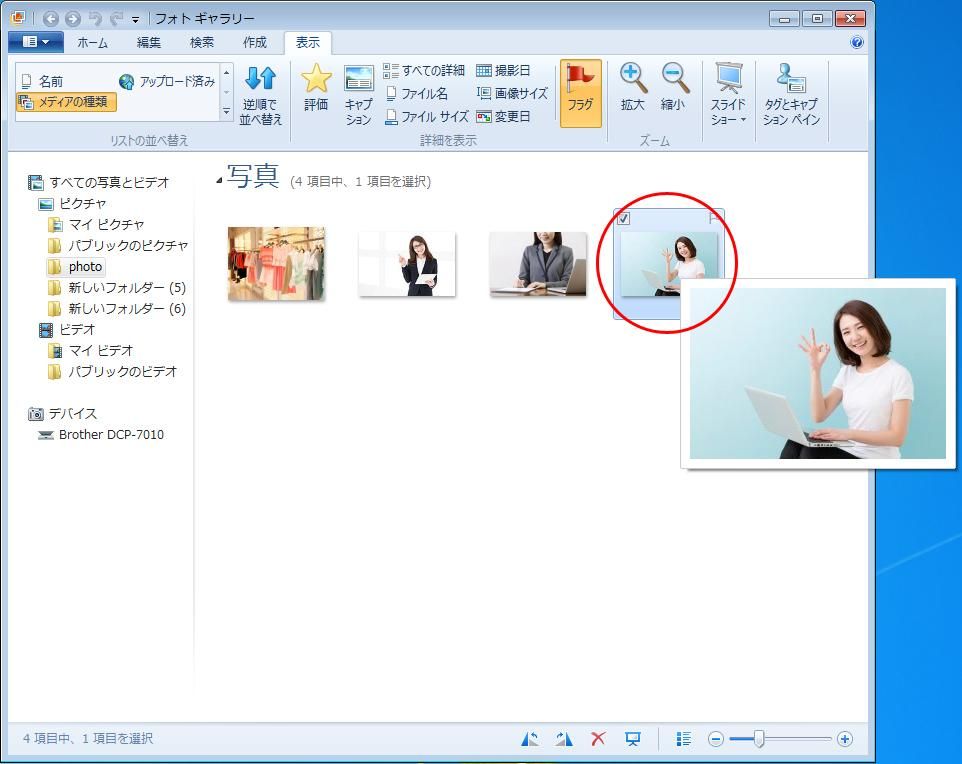Delete selected photo with red X
The image size is (962, 764).
click(x=598, y=739)
